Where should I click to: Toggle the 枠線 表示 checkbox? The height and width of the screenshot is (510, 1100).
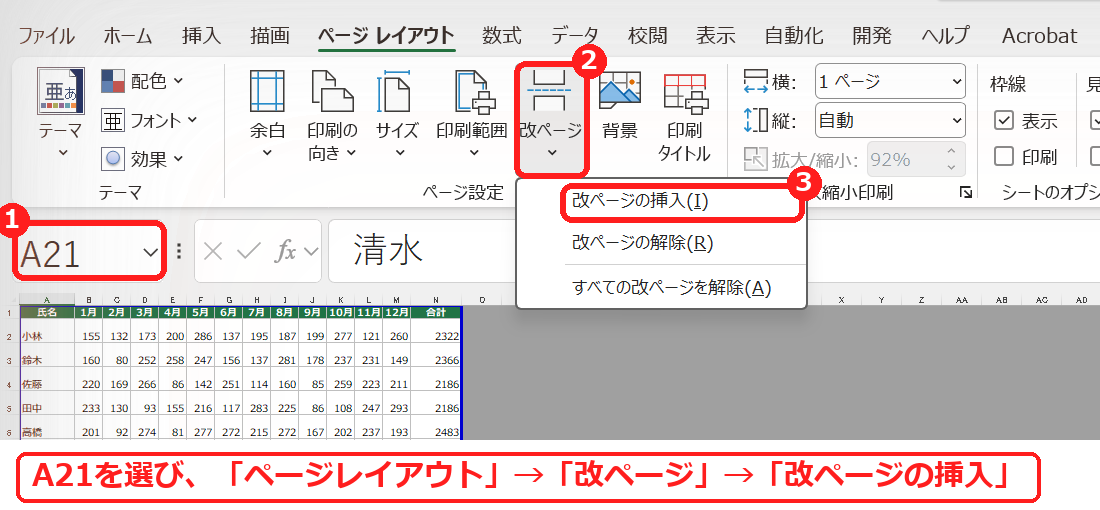[1004, 121]
